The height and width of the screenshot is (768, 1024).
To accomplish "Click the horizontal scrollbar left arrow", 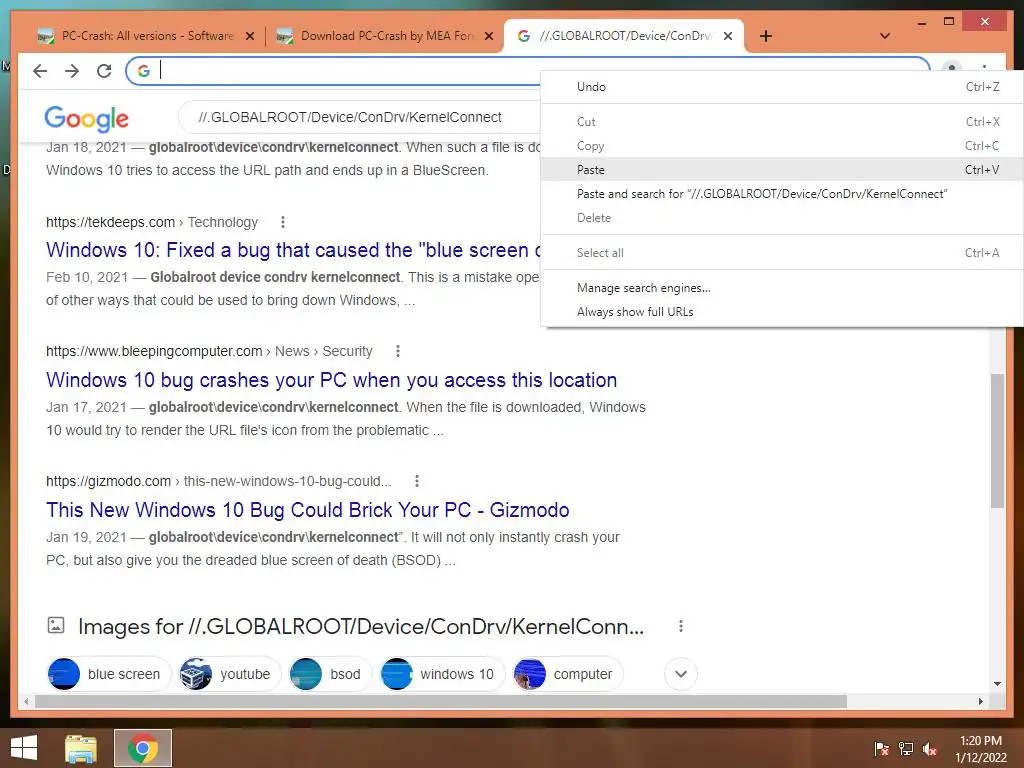I will tap(26, 701).
